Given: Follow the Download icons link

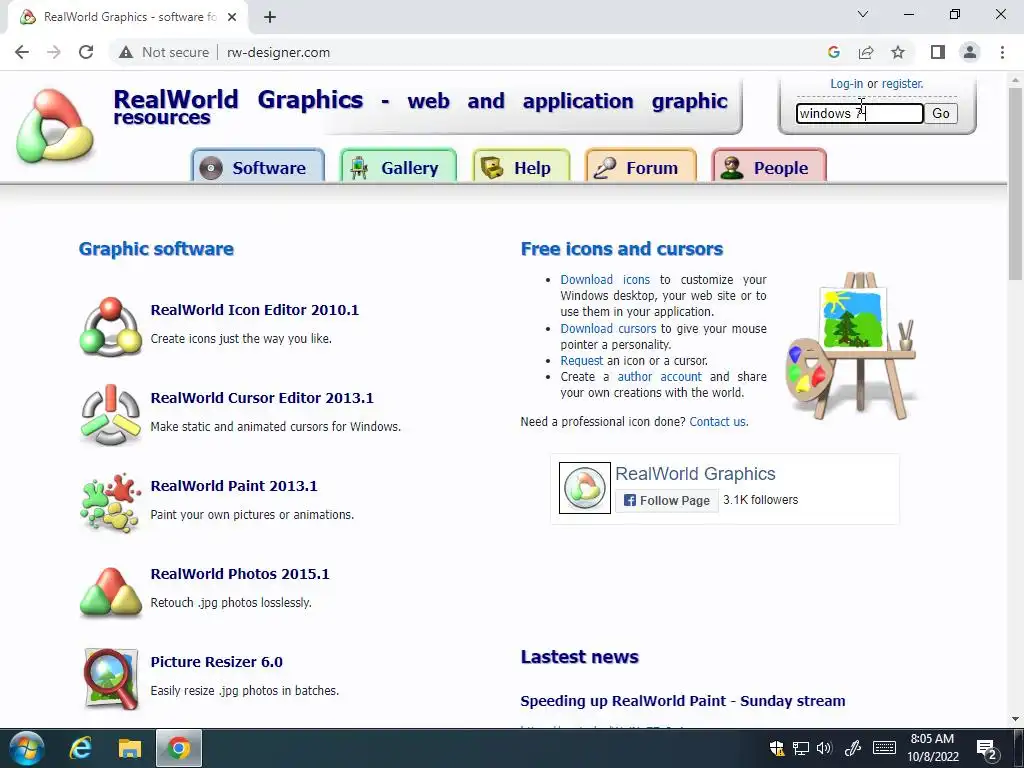Looking at the screenshot, I should [x=605, y=280].
